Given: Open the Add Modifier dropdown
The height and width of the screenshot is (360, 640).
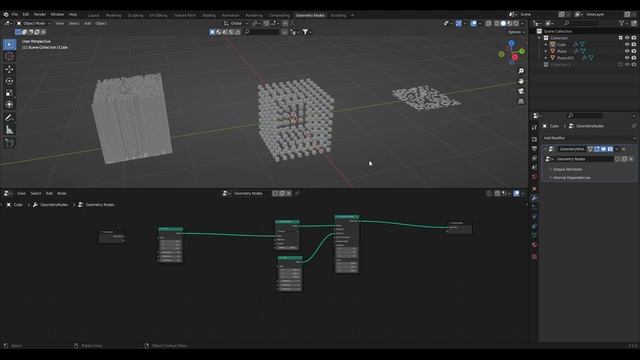Looking at the screenshot, I should 589,138.
